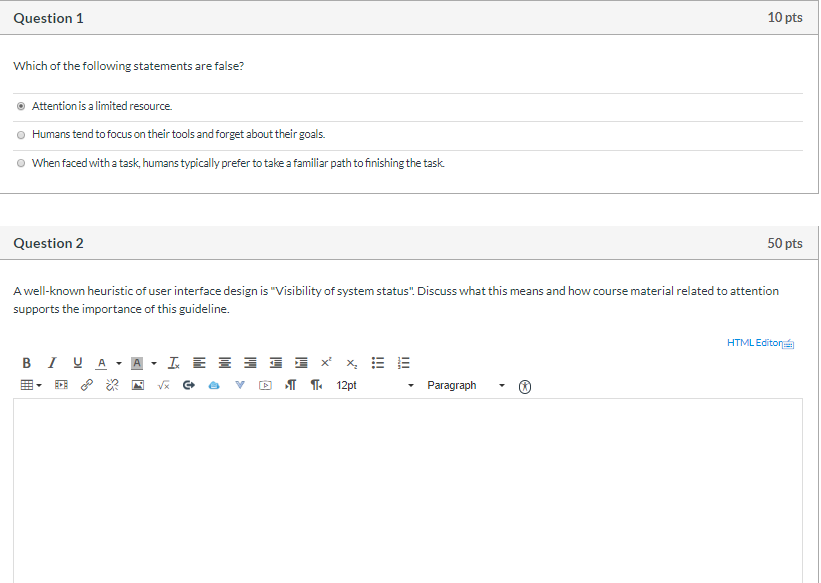Toggle Bold formatting in the editor
821x583 pixels.
(x=26, y=362)
